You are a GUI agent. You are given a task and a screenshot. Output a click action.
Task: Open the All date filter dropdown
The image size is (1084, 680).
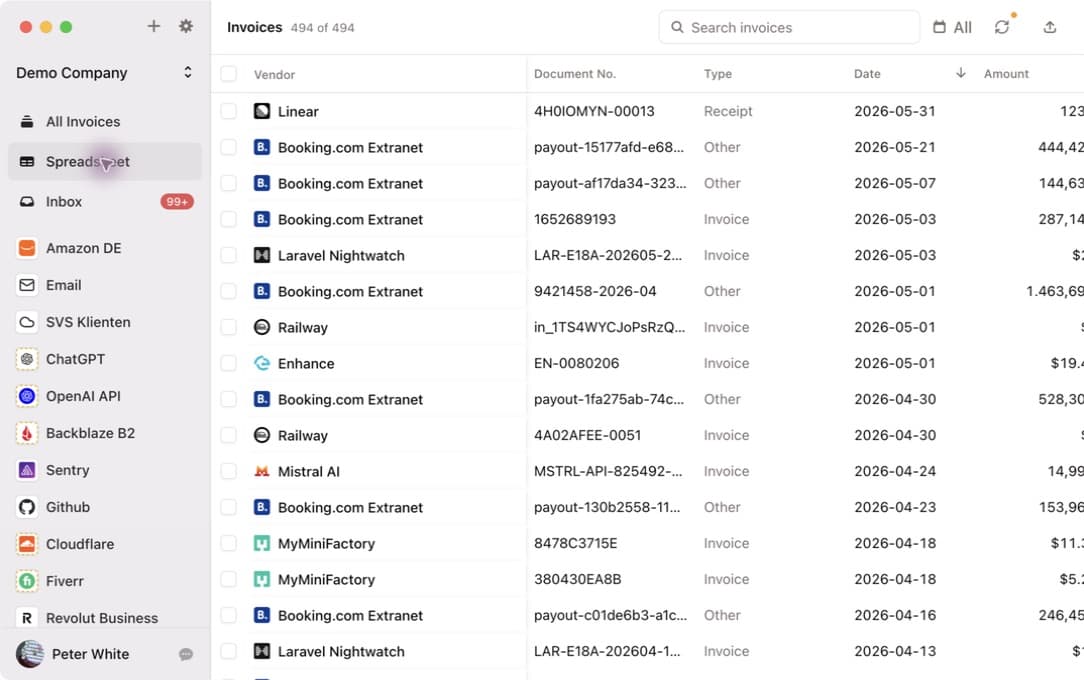[x=952, y=27]
